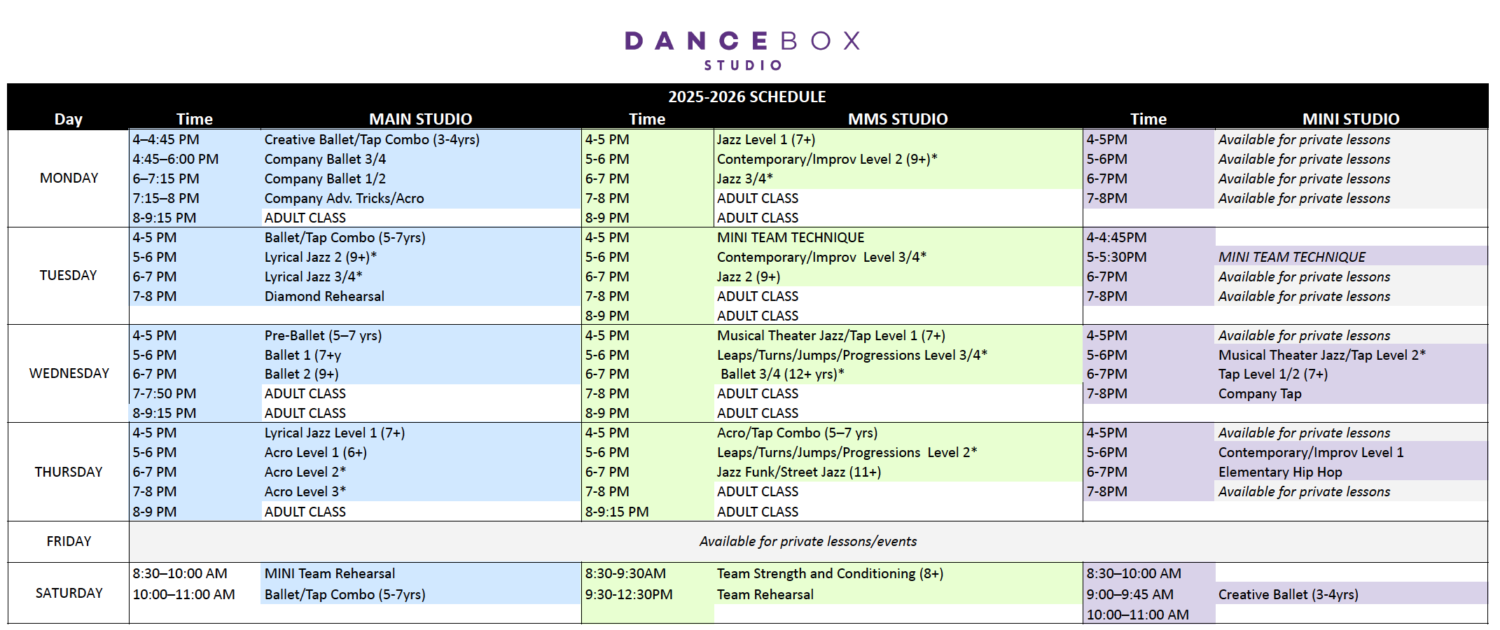The width and height of the screenshot is (1500, 630).
Task: Select the WEDNESDAY row label
Action: point(69,374)
